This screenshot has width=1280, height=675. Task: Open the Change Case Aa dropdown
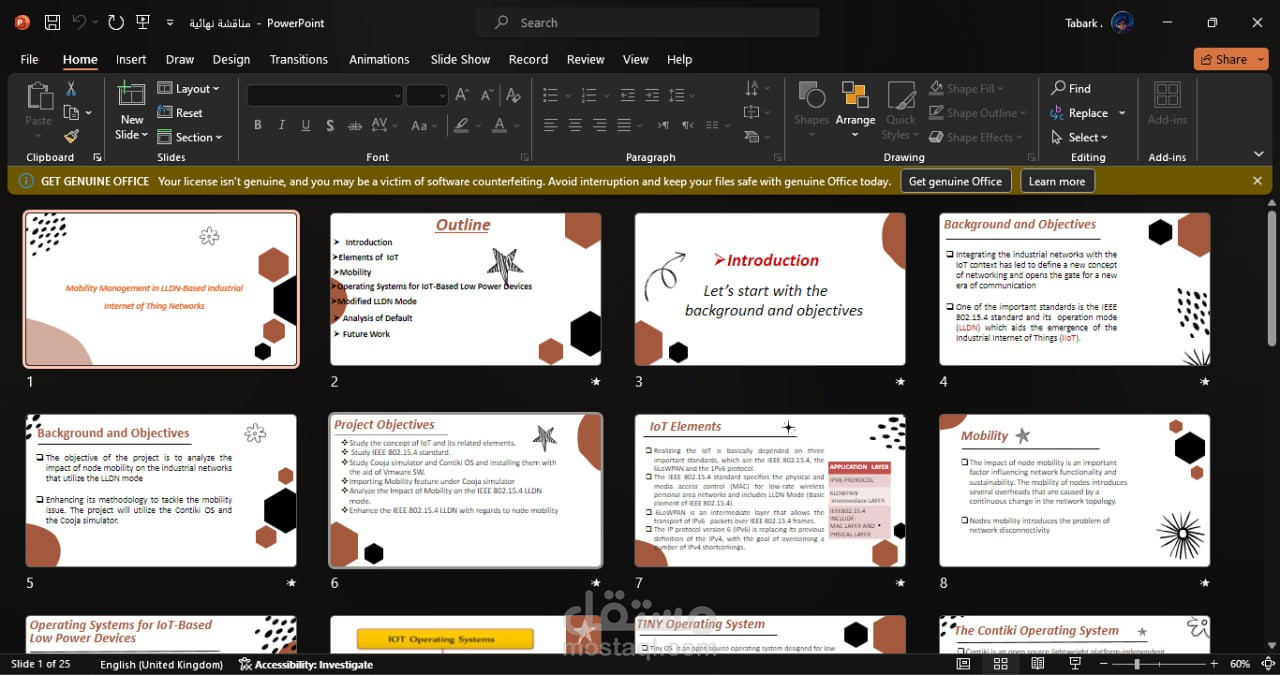[x=424, y=125]
